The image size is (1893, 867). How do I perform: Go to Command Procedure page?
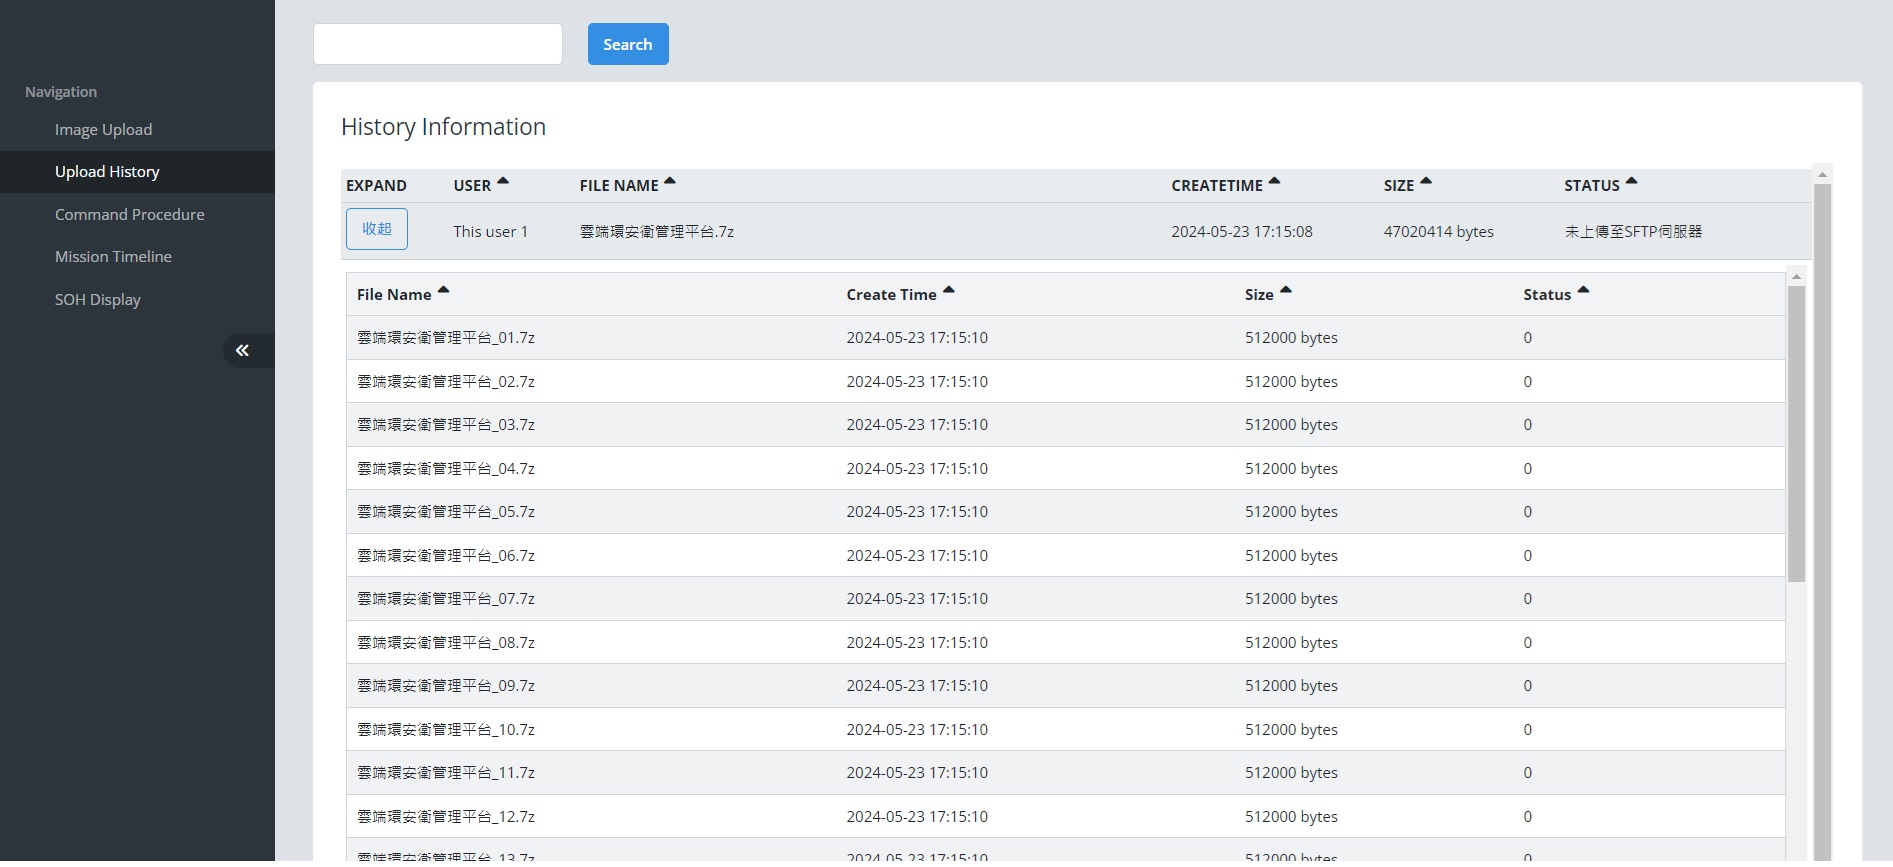coord(129,215)
